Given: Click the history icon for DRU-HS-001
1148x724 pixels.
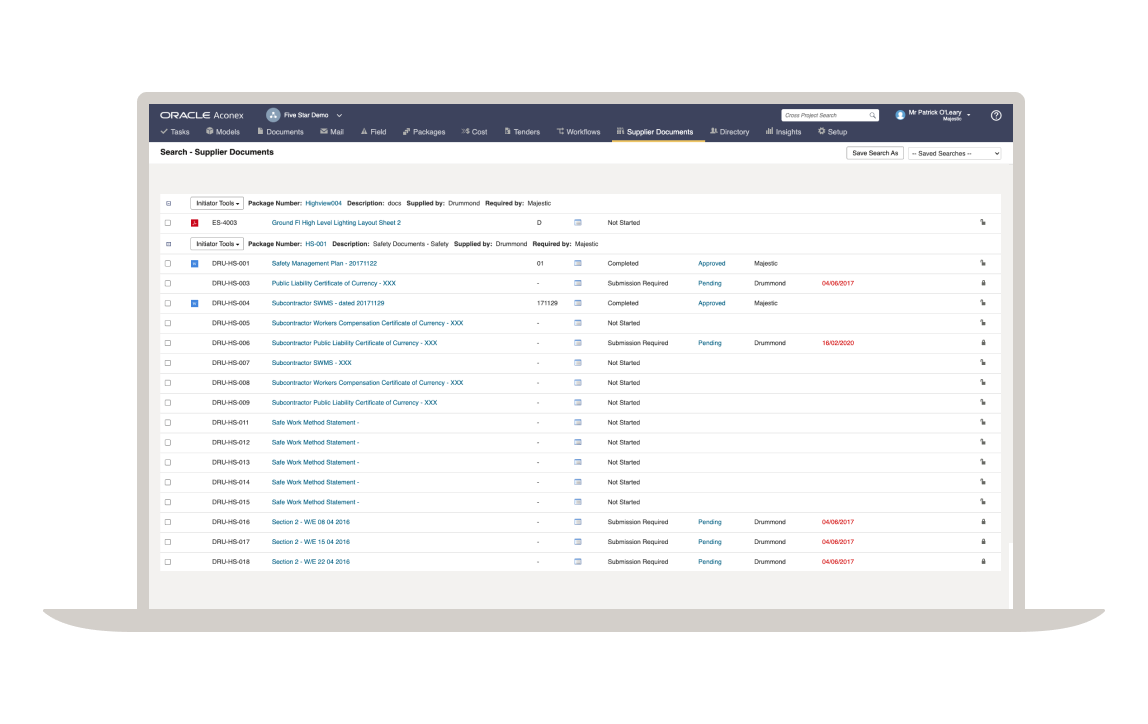Looking at the screenshot, I should point(983,263).
